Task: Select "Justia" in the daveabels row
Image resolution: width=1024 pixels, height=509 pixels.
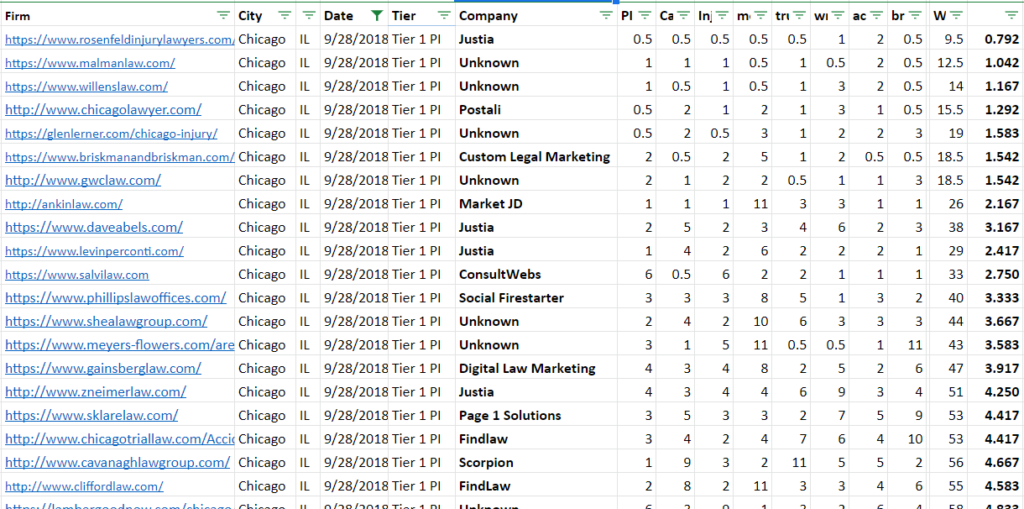Action: pos(476,227)
